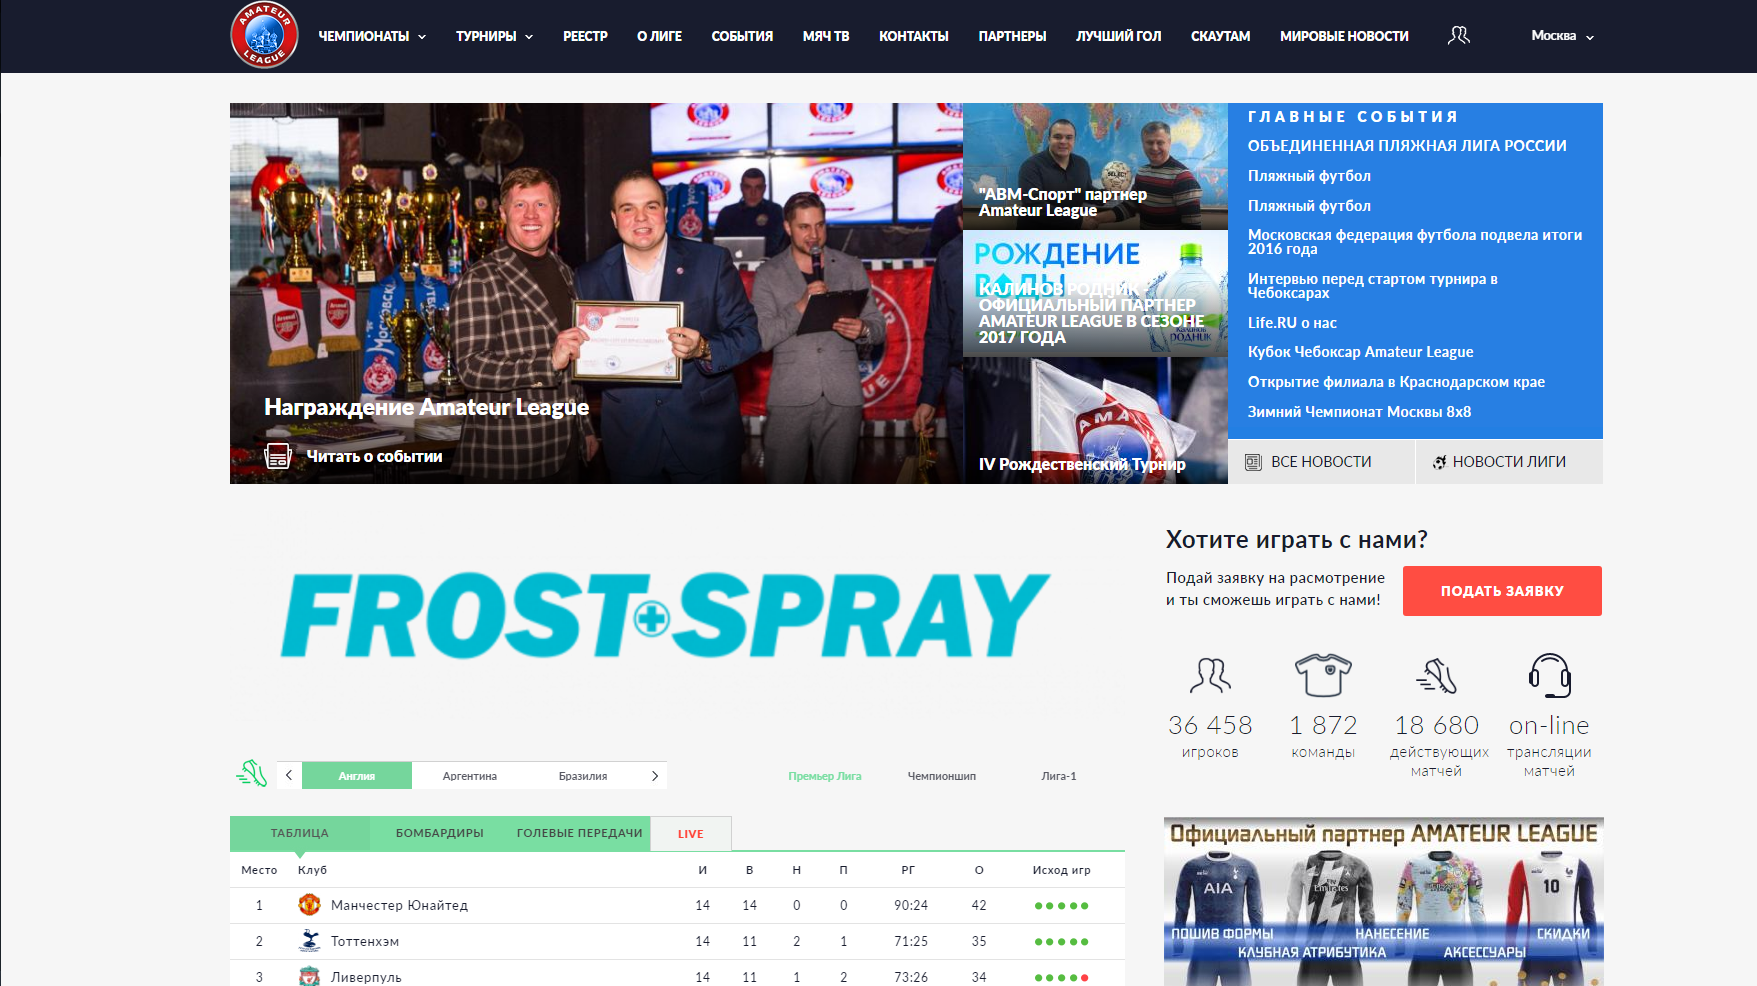Select the Аргентина country tab

pos(470,775)
